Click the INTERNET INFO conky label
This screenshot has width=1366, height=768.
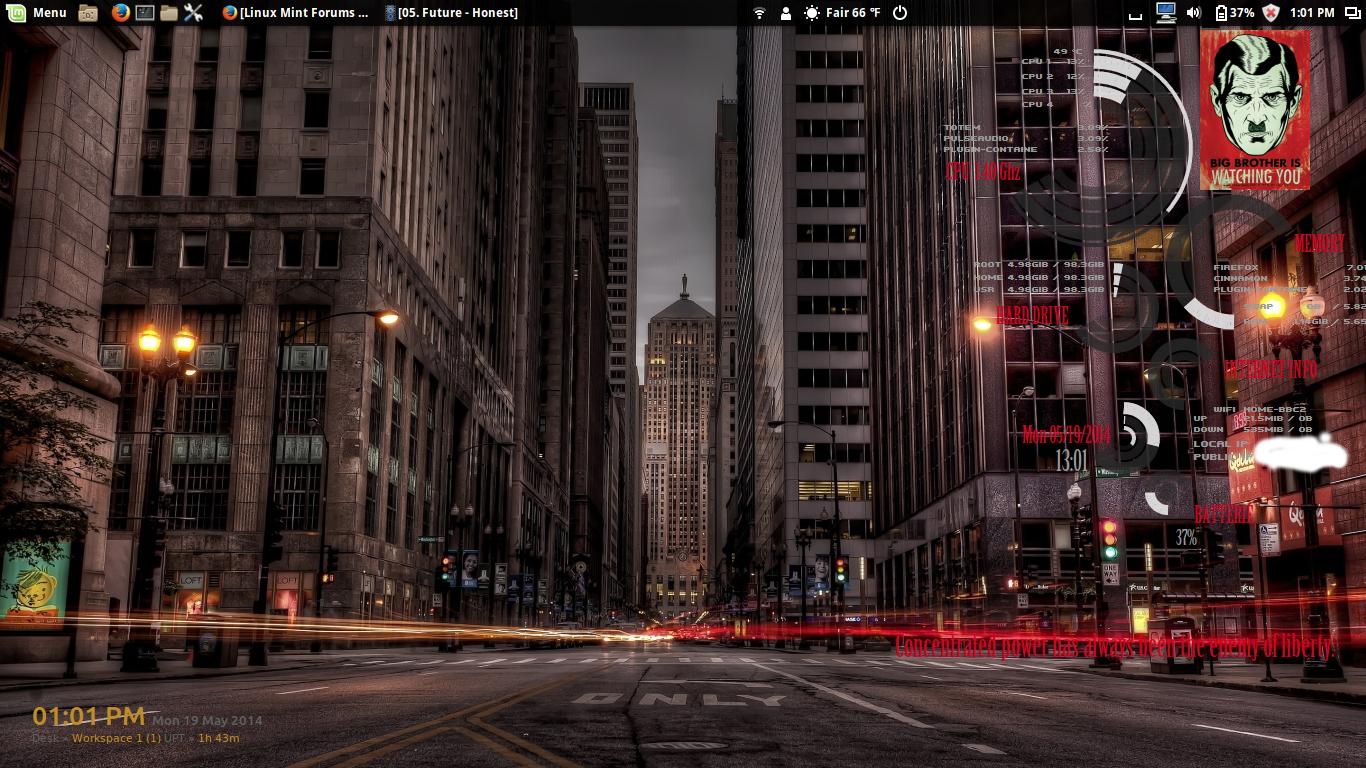click(x=1270, y=369)
